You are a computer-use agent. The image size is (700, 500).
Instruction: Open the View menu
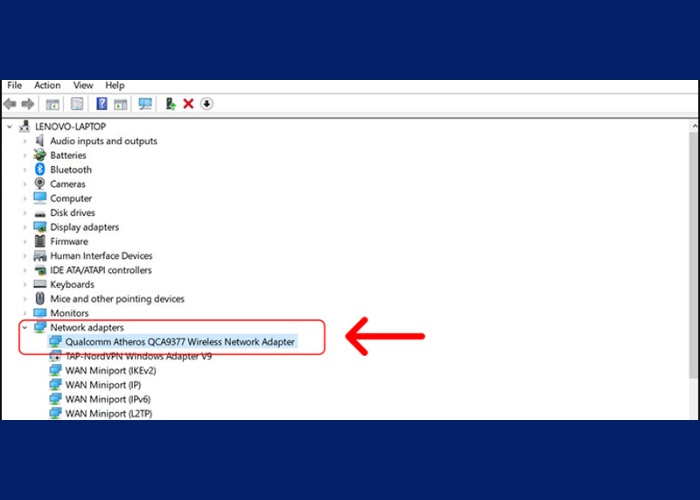pos(83,86)
